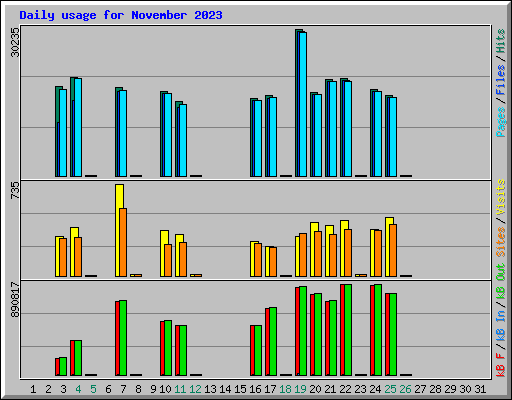Image resolution: width=512 pixels, height=400 pixels.
Task: Click the 890817 kB axis value
Action: [x=15, y=300]
